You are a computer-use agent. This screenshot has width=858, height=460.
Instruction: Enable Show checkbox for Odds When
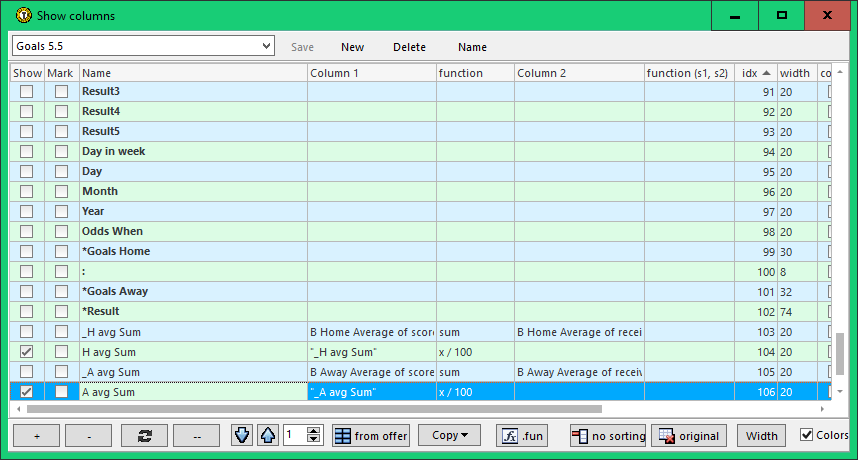(x=27, y=232)
